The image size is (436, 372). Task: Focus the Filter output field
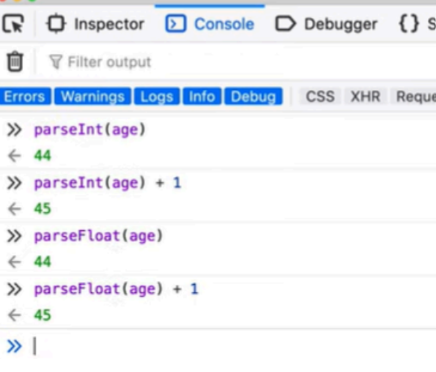pyautogui.click(x=109, y=62)
